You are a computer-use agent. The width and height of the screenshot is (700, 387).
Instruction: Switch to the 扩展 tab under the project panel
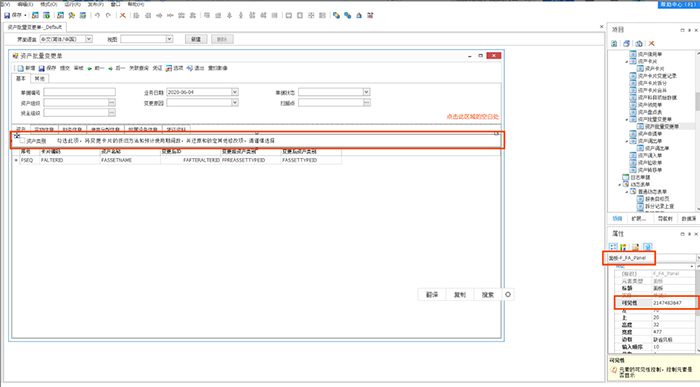coord(639,219)
